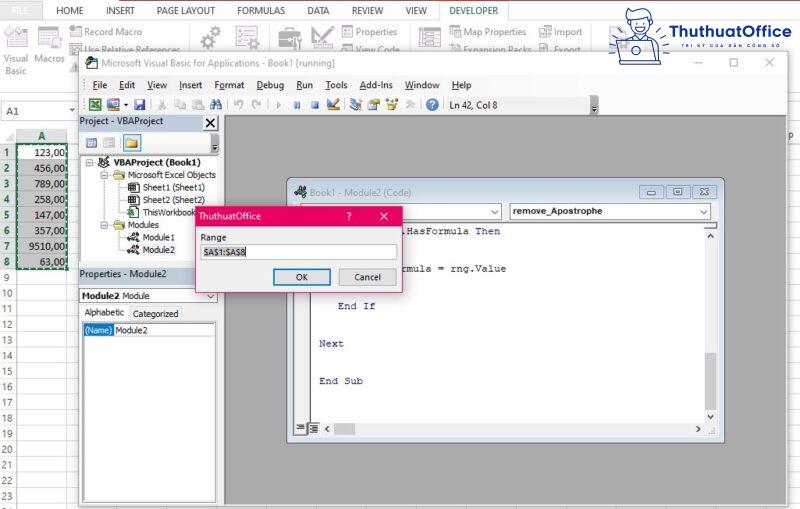Open the Window menu
Screen dimensions: 800x509
(x=422, y=85)
